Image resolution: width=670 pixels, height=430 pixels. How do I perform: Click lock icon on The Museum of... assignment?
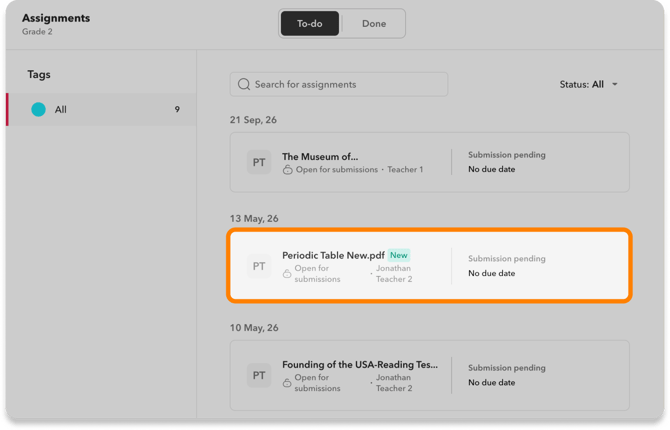288,170
